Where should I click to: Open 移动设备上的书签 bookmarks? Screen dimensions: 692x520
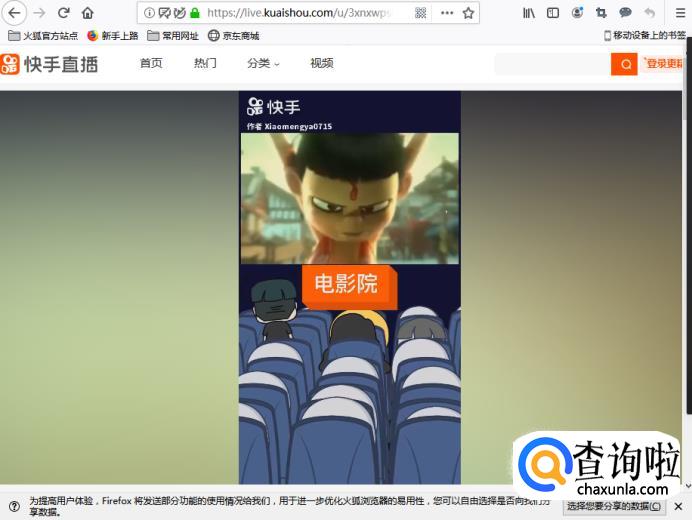coord(645,35)
